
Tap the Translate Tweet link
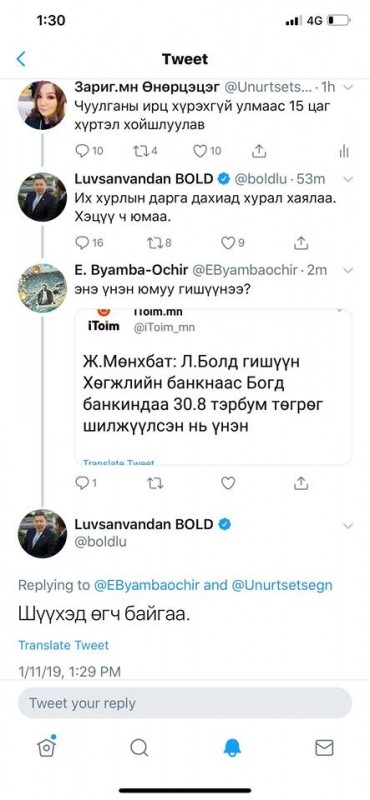point(64,645)
